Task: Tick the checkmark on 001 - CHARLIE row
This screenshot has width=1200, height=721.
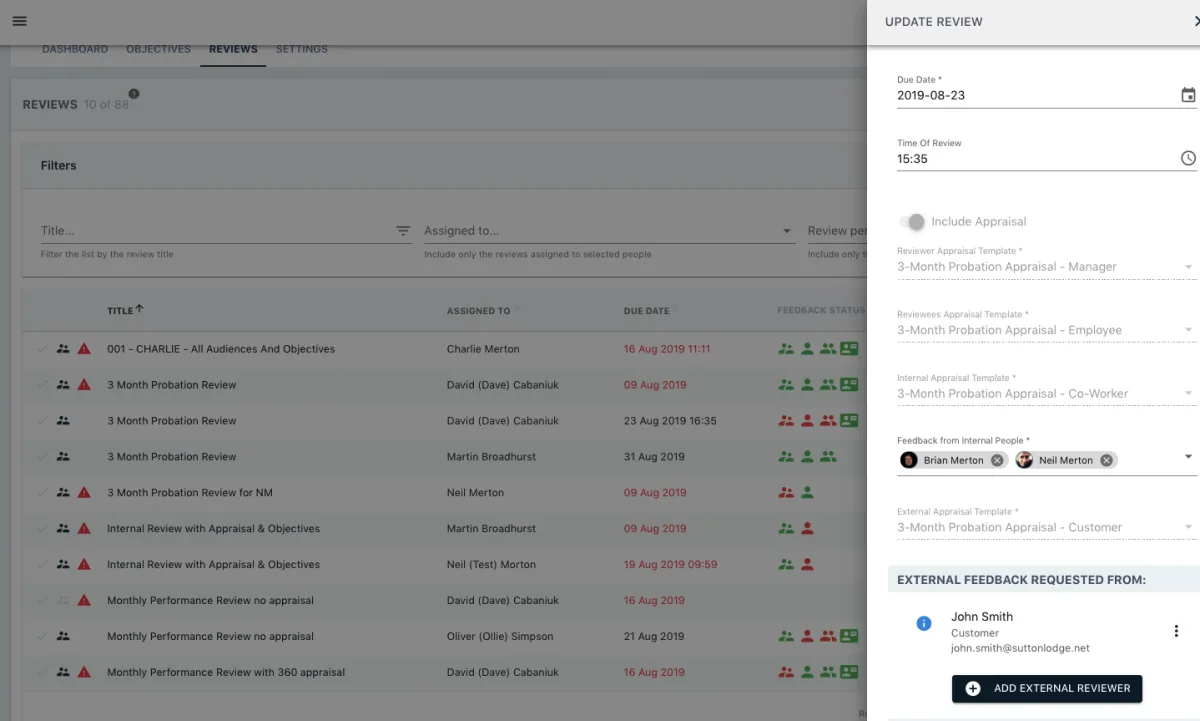Action: (x=41, y=349)
